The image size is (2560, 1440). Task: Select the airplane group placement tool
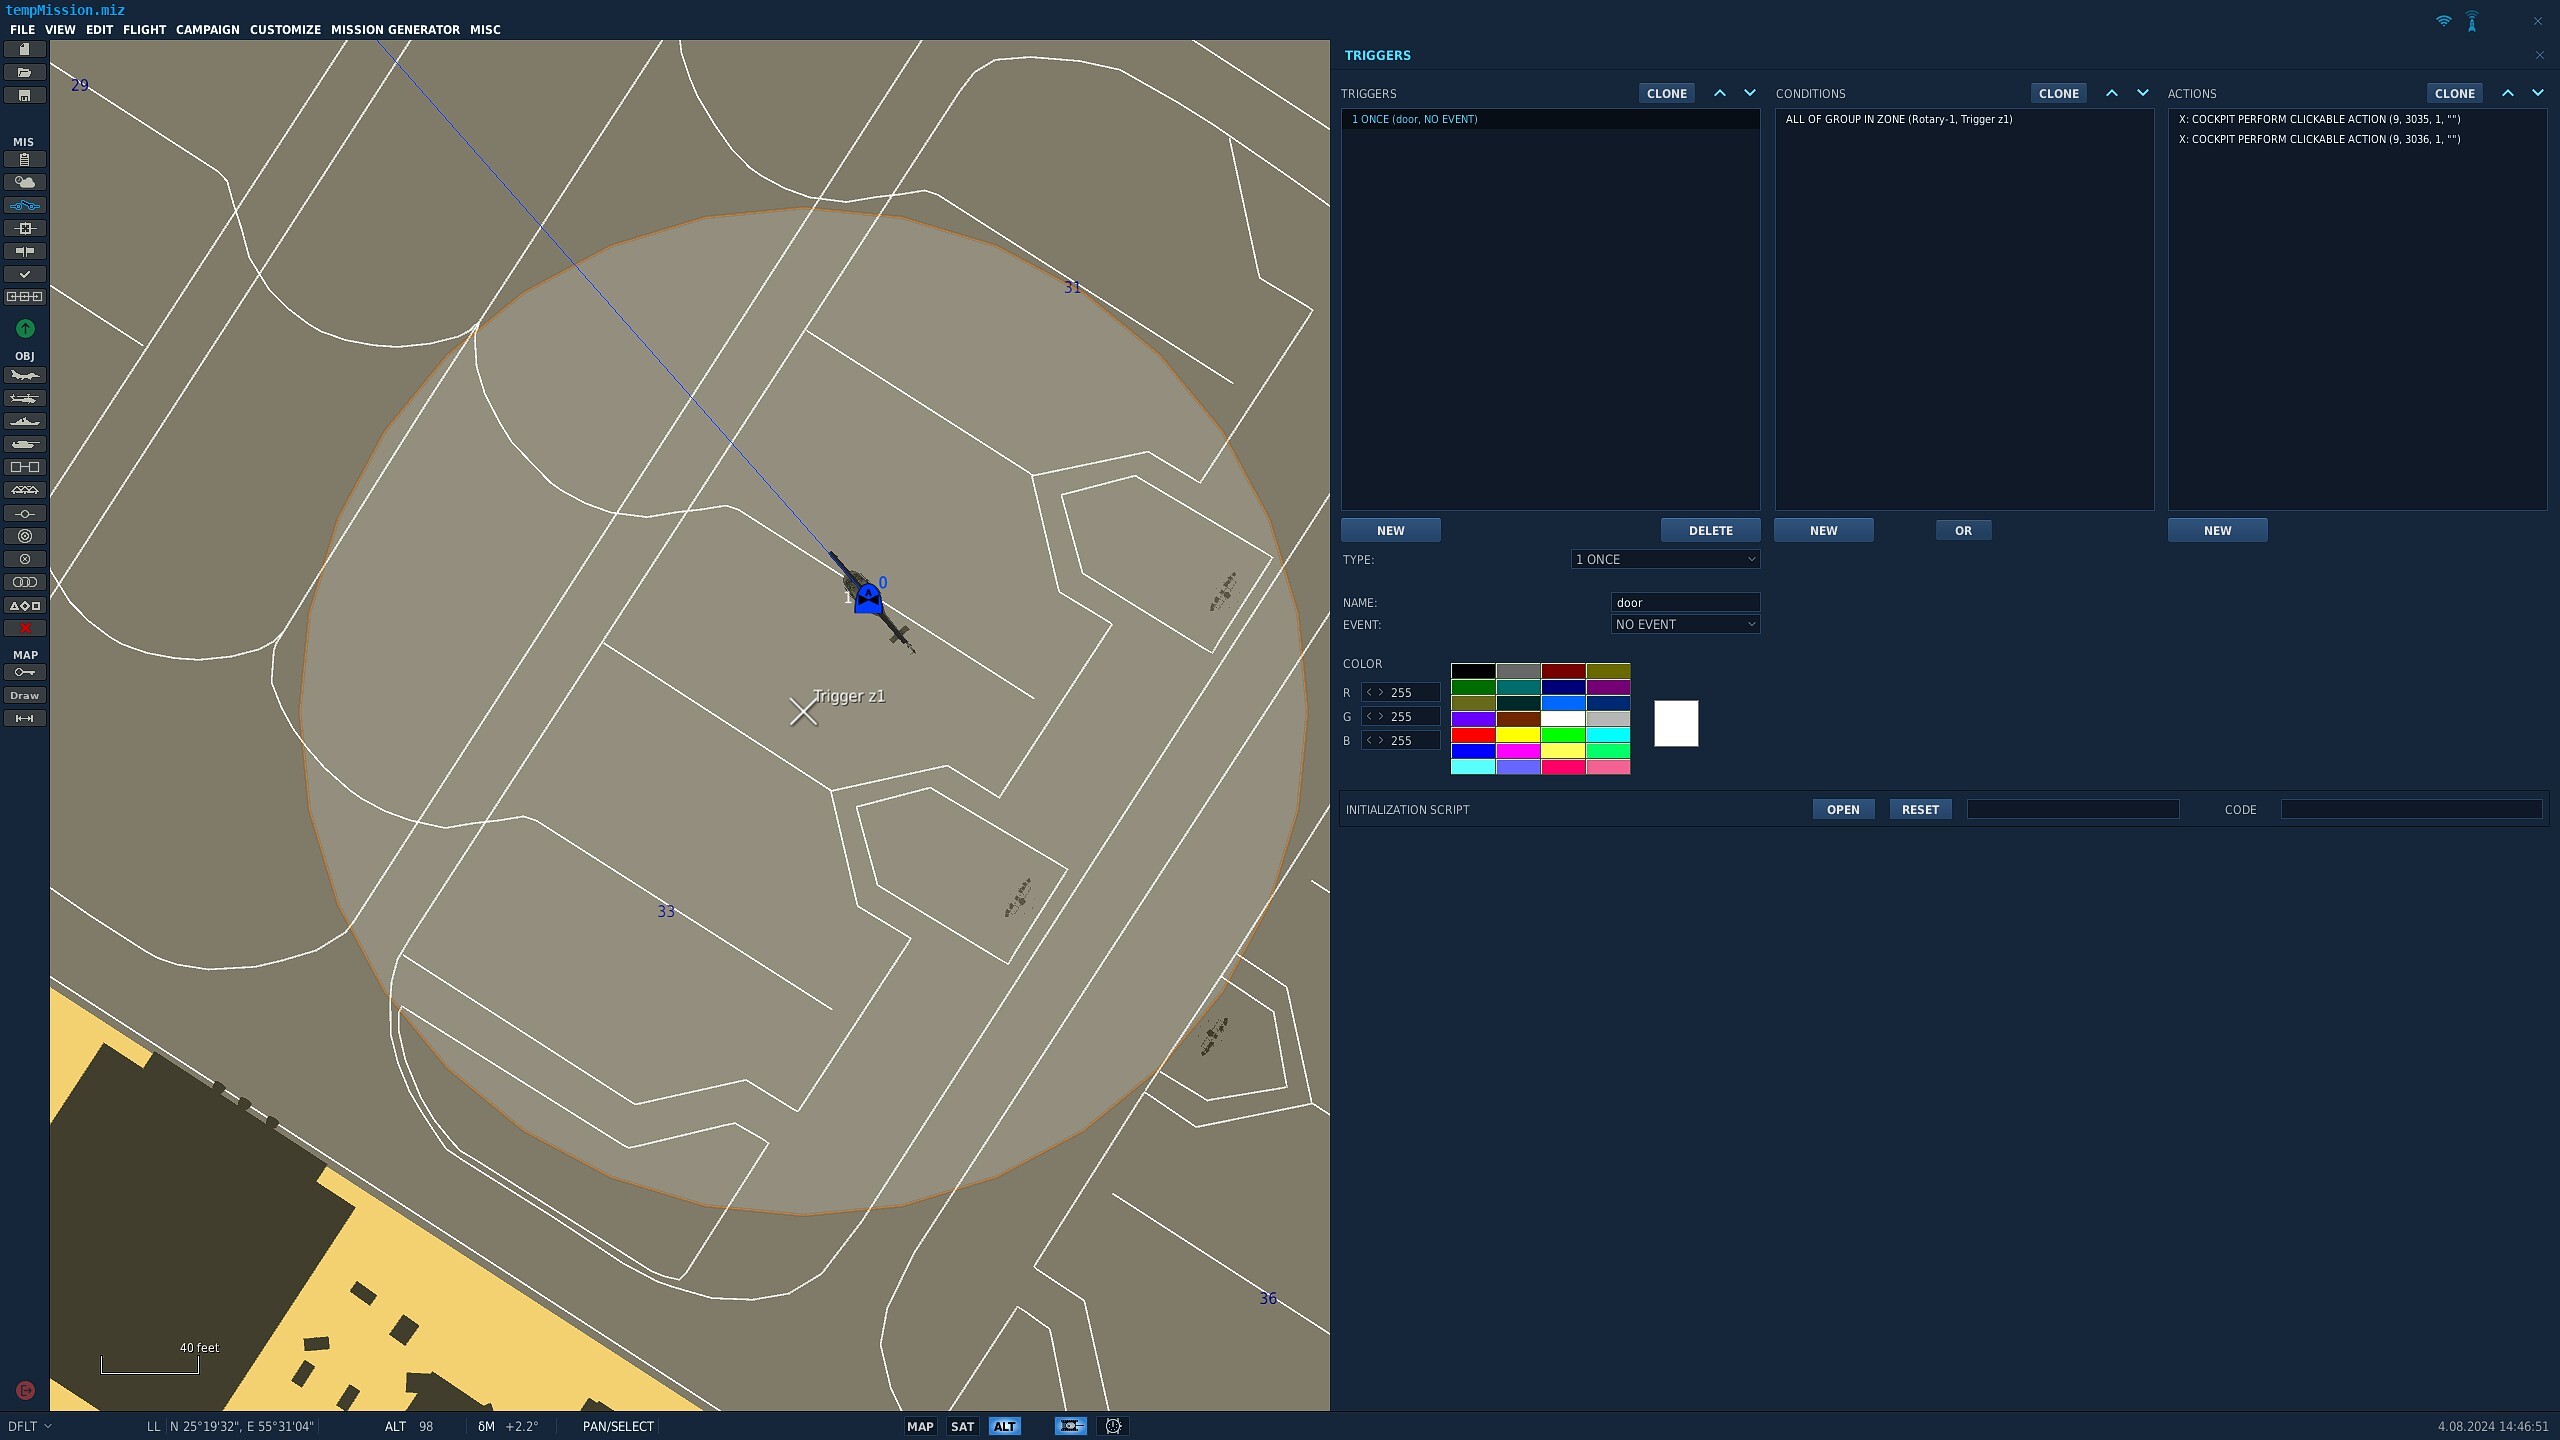tap(25, 375)
